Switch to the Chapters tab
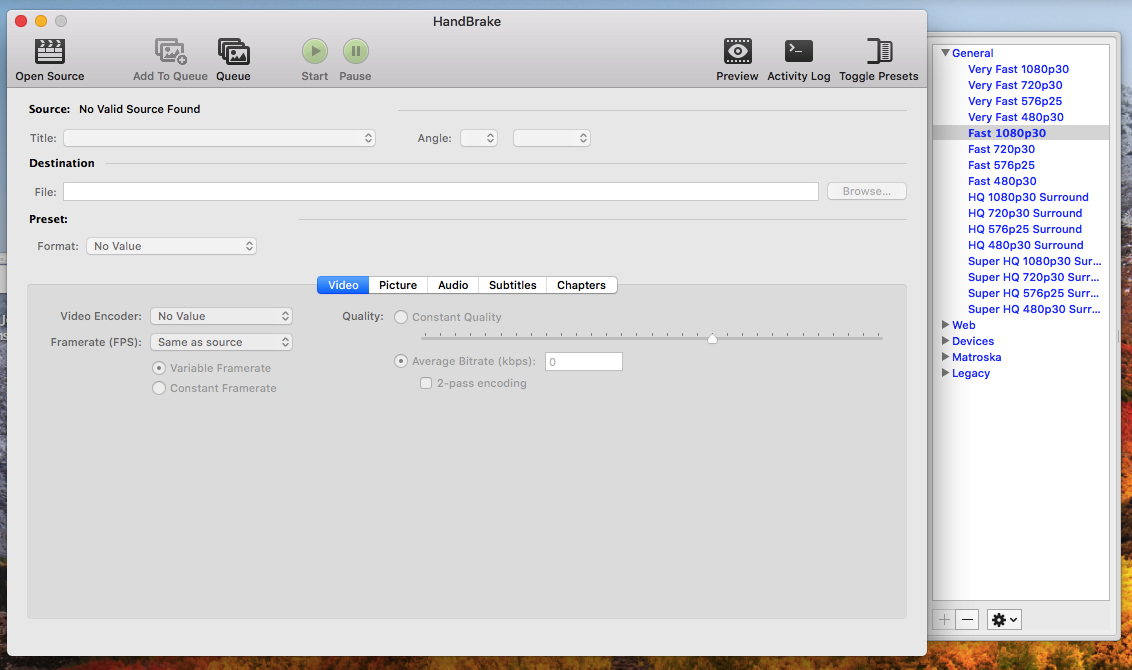1132x670 pixels. (581, 285)
